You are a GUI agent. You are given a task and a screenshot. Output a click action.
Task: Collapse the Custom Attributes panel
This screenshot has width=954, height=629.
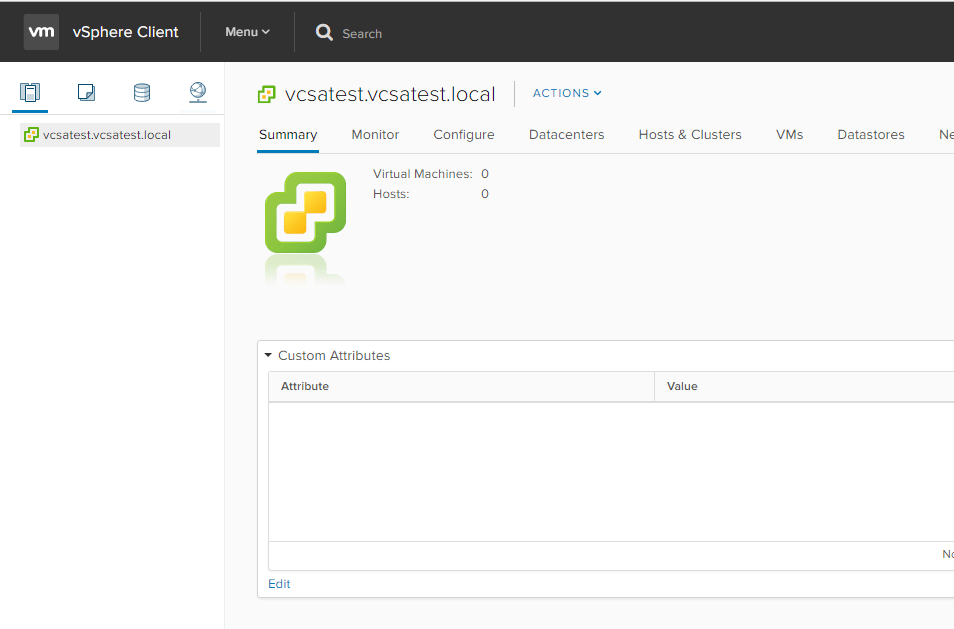268,356
